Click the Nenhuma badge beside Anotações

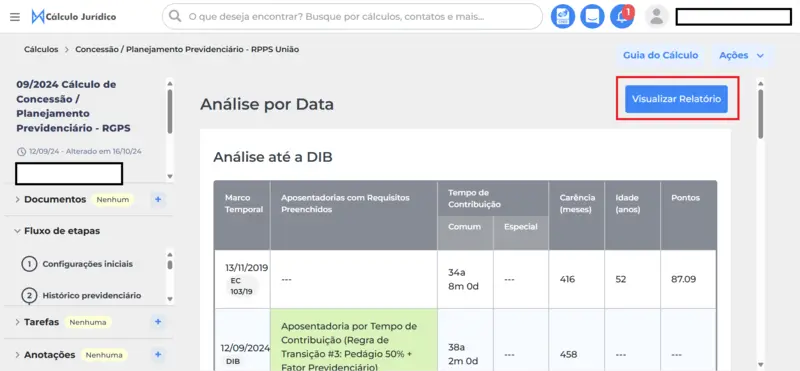(104, 355)
